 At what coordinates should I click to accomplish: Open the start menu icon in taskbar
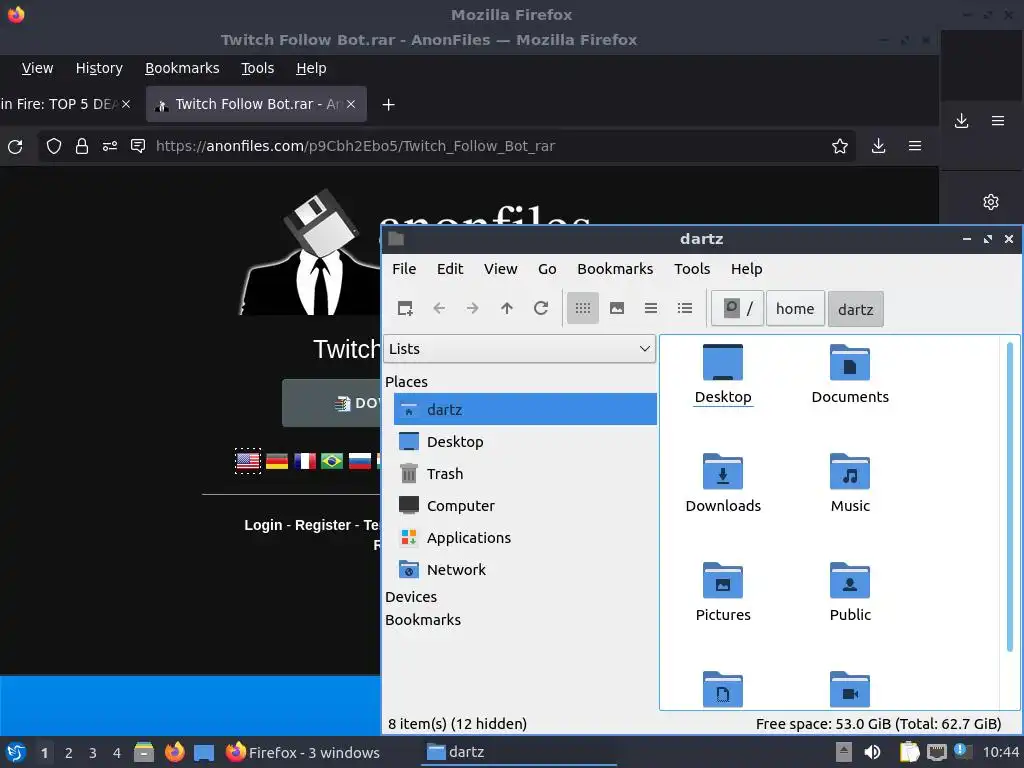click(x=16, y=752)
